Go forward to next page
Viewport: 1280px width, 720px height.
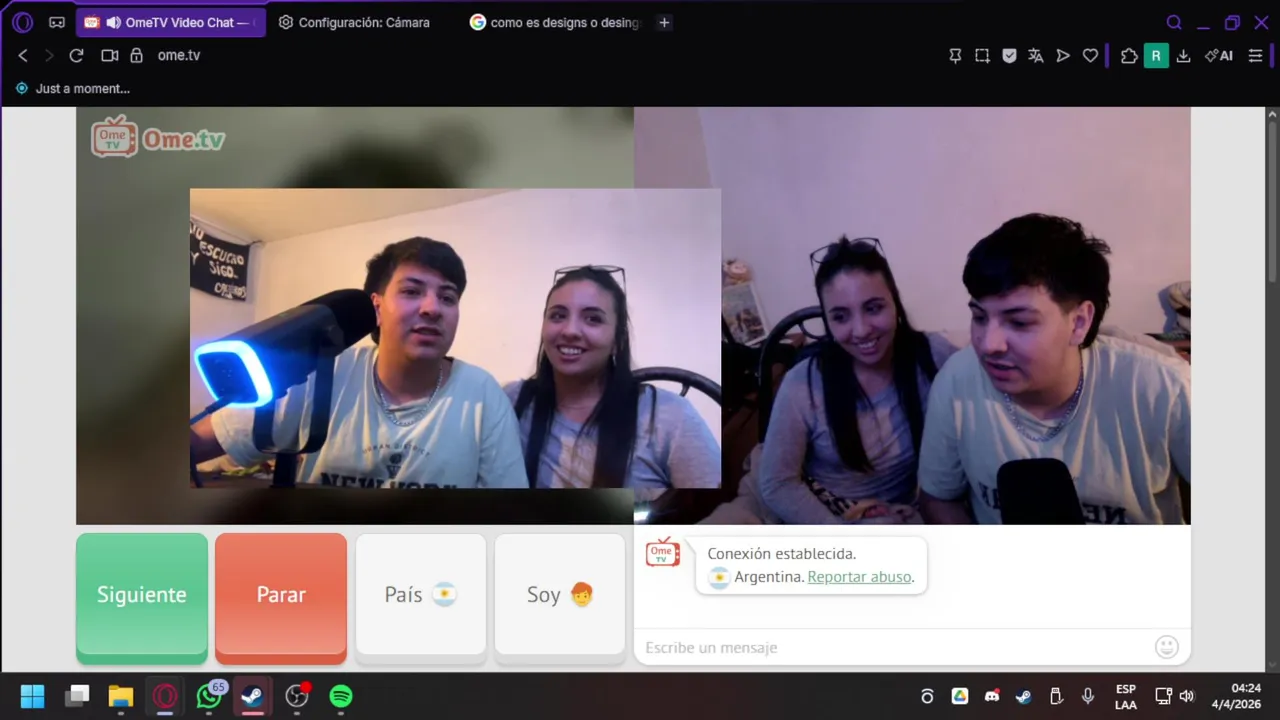(x=48, y=56)
